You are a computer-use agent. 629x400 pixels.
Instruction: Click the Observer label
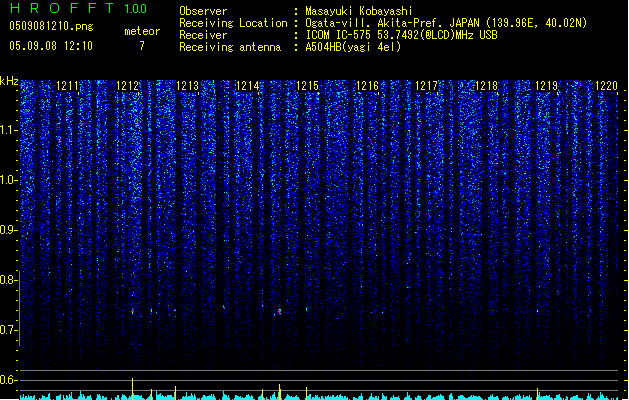(x=203, y=11)
